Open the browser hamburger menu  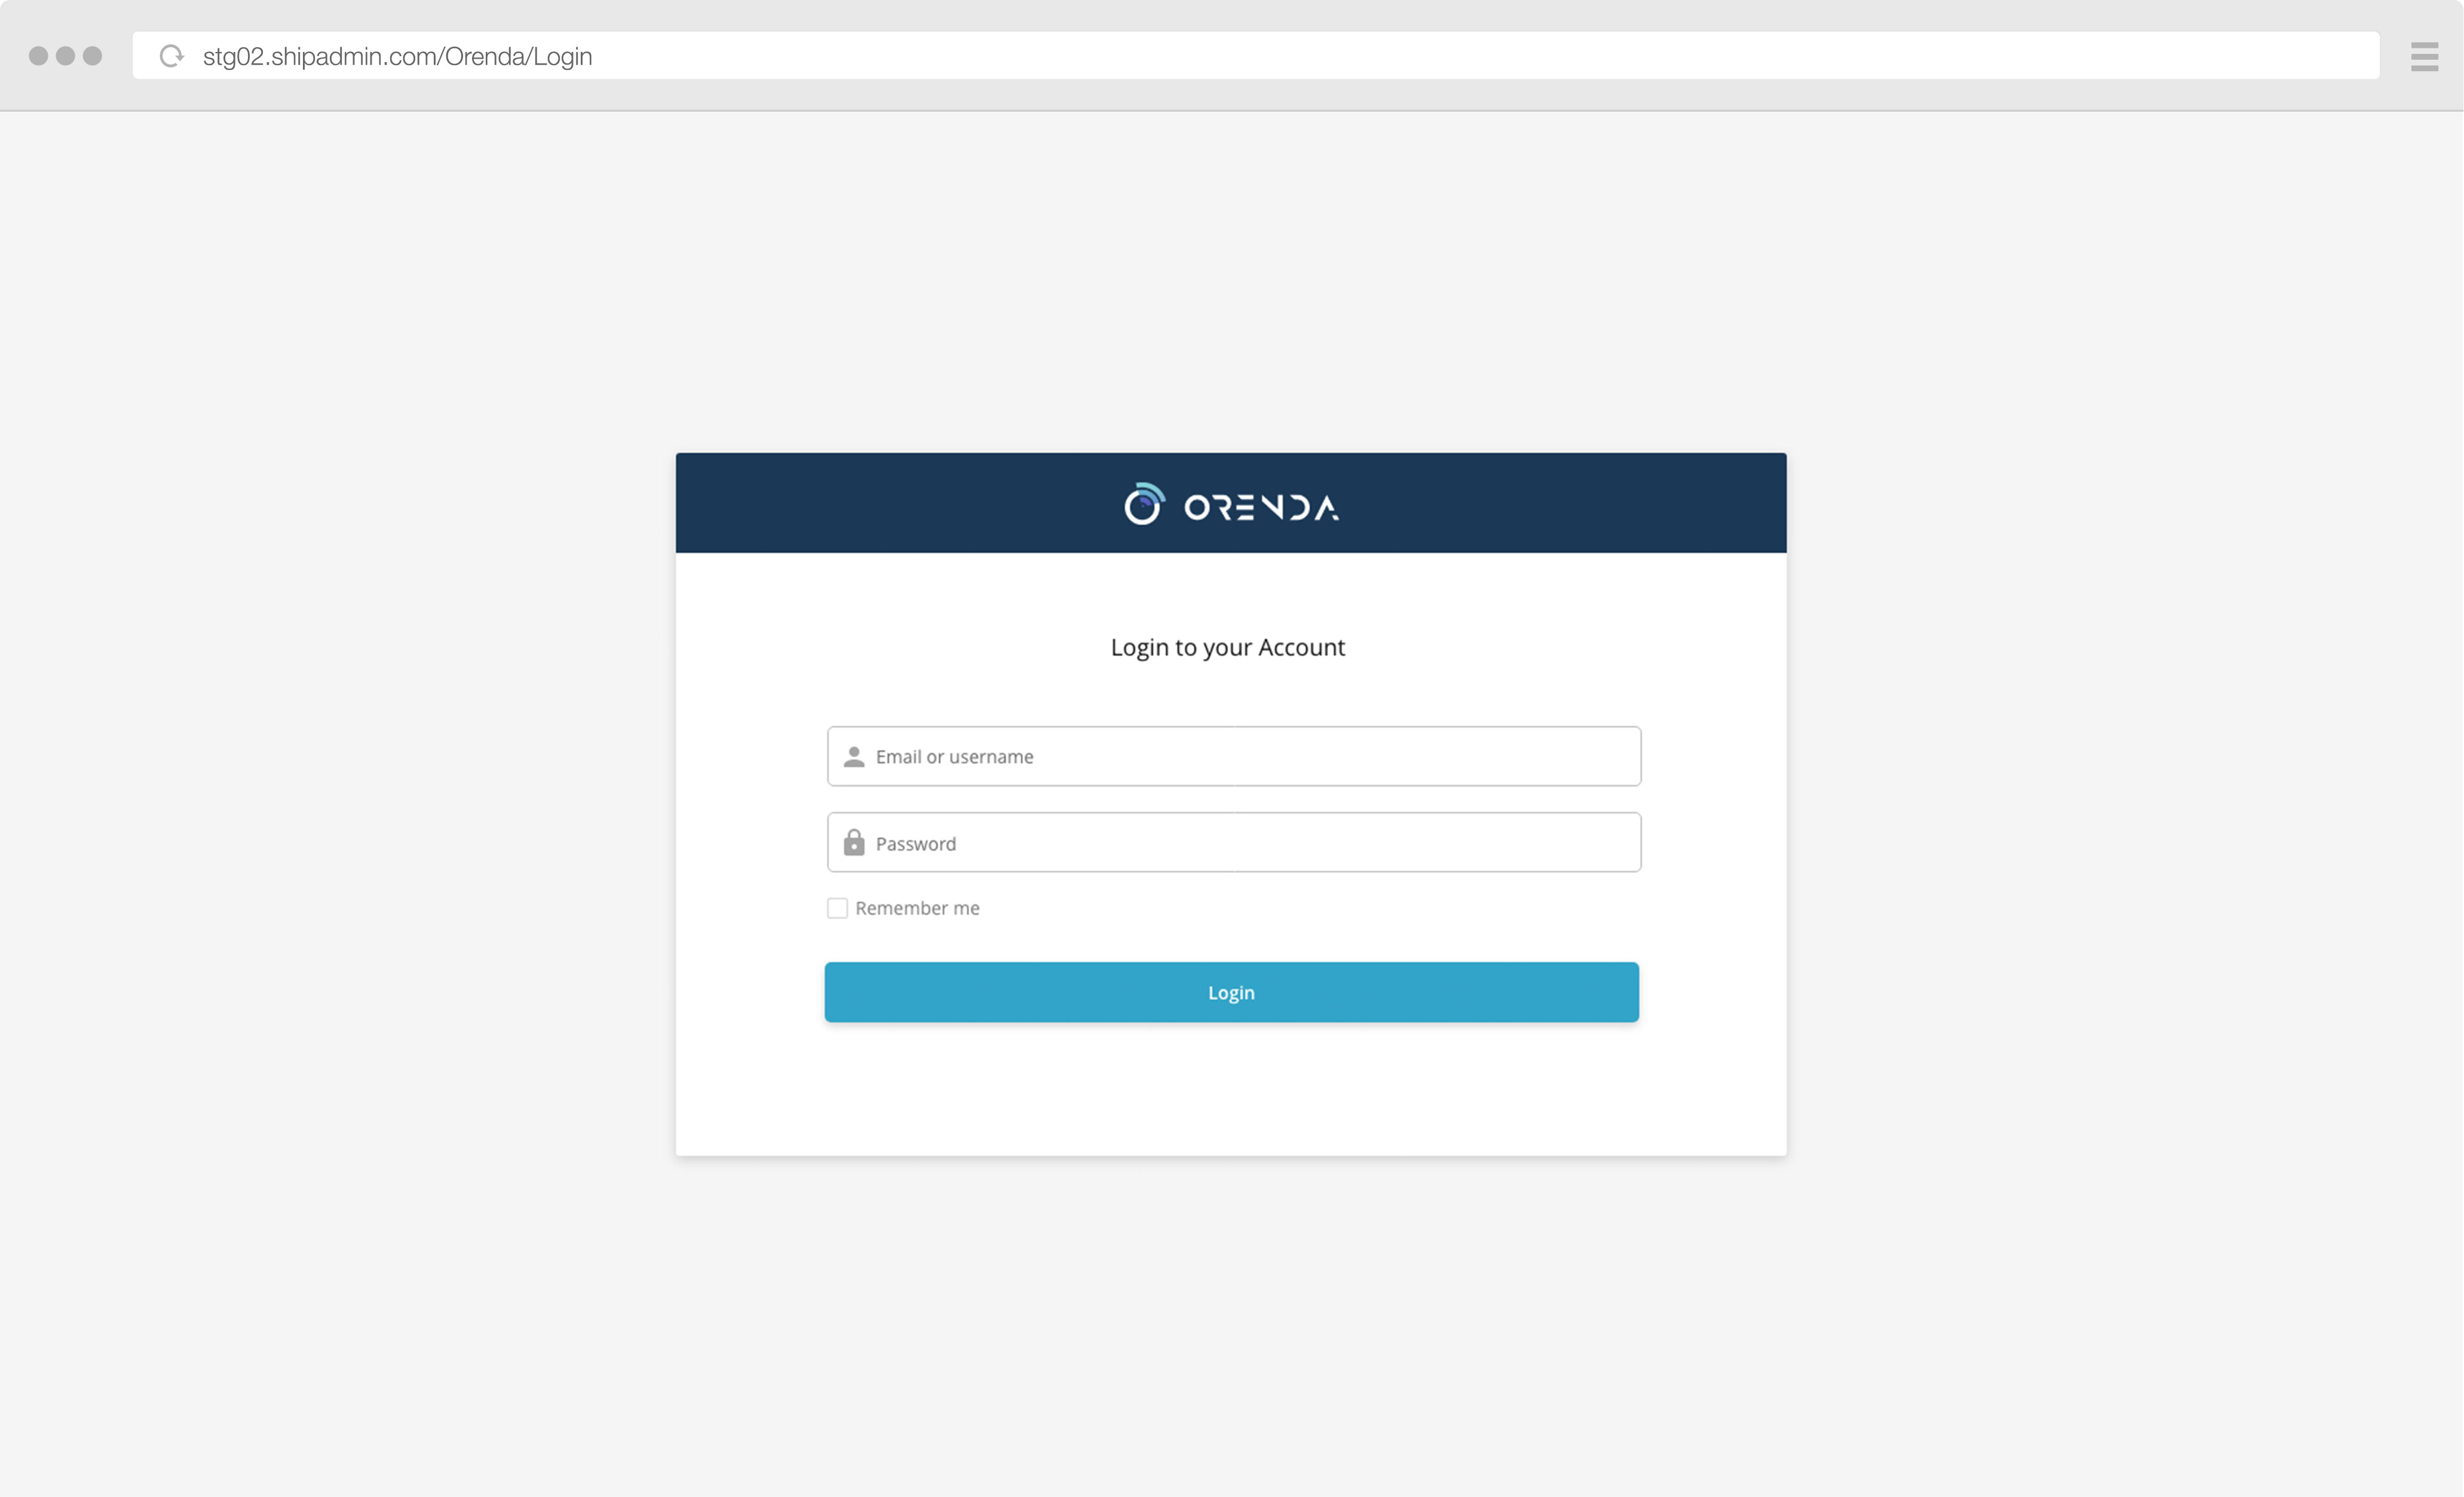[2425, 57]
